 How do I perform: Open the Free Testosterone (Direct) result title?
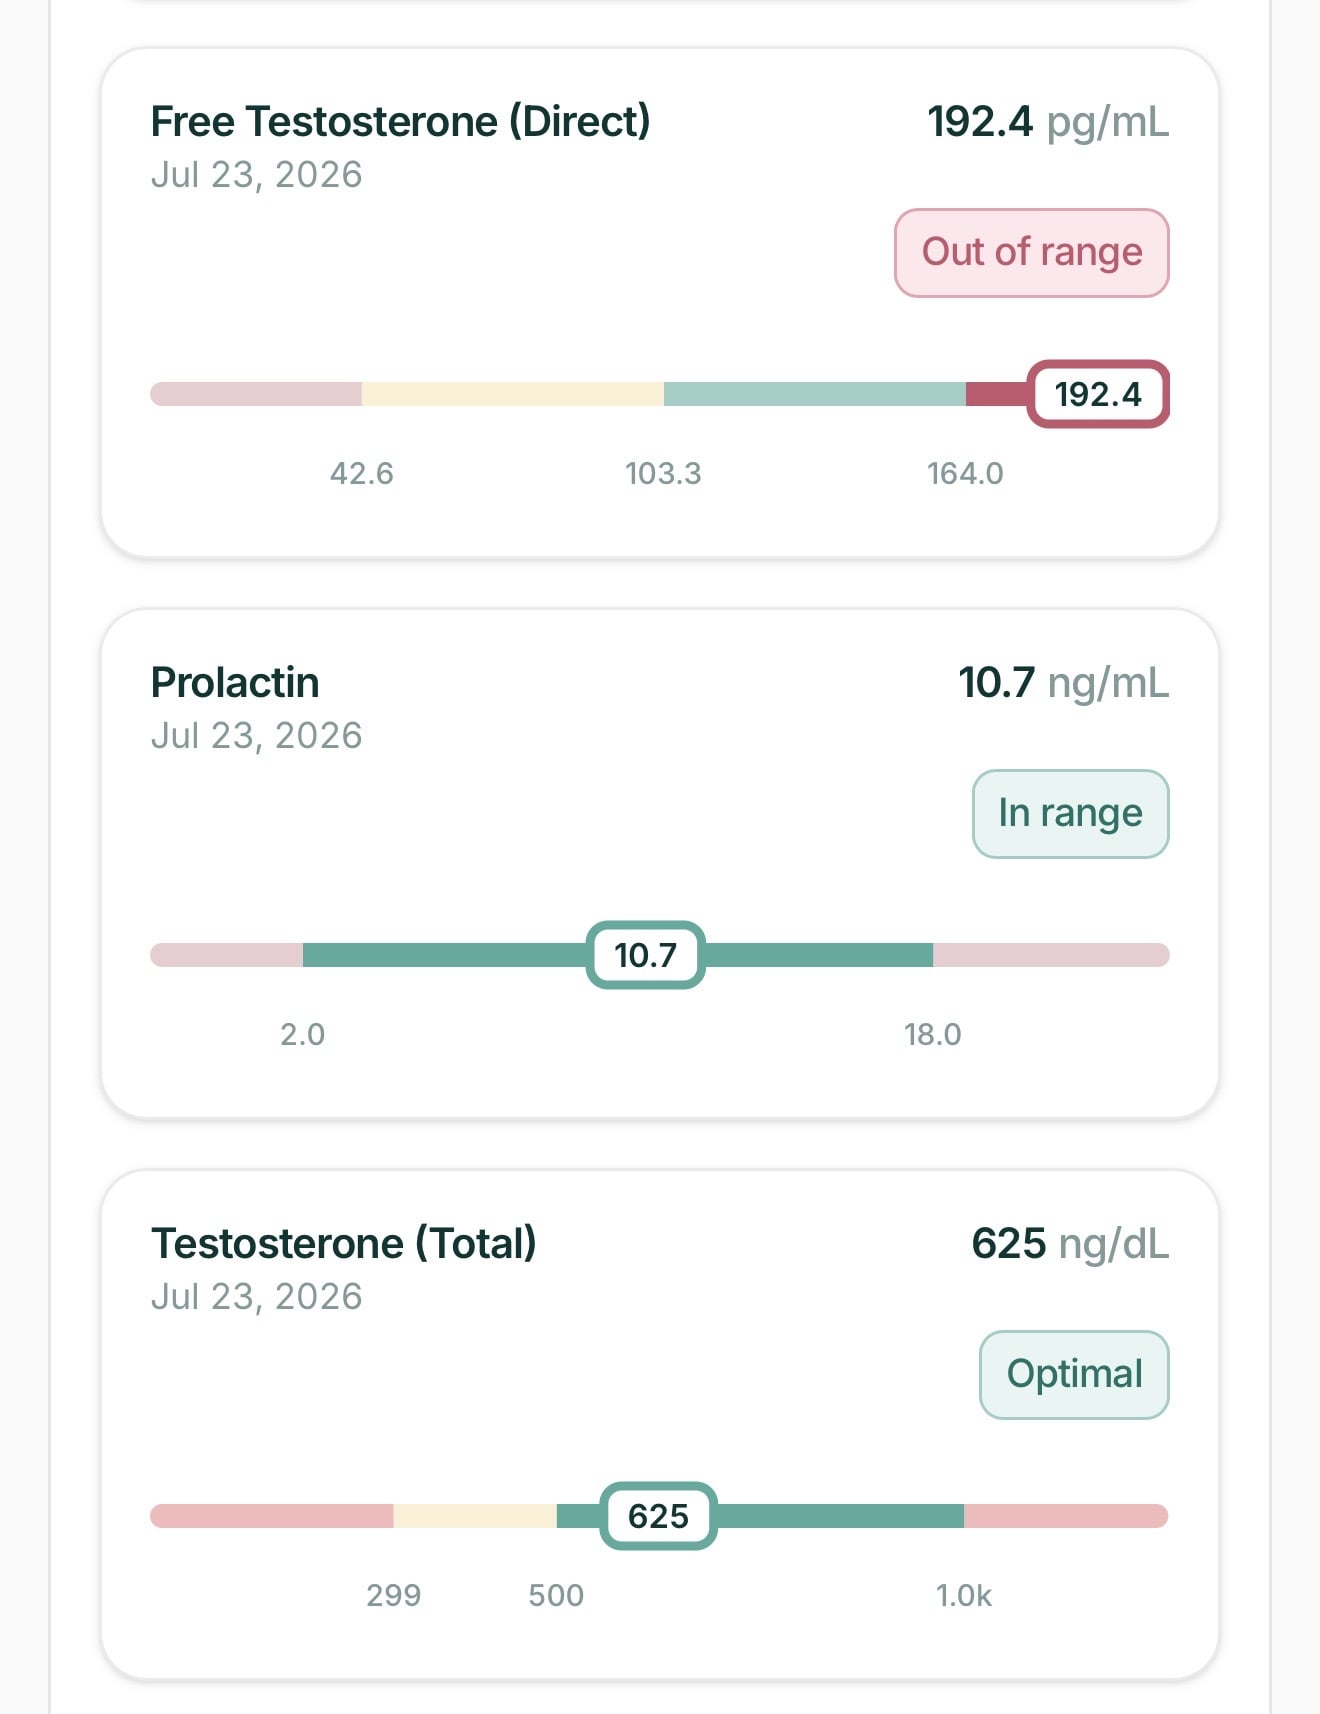[x=400, y=122]
